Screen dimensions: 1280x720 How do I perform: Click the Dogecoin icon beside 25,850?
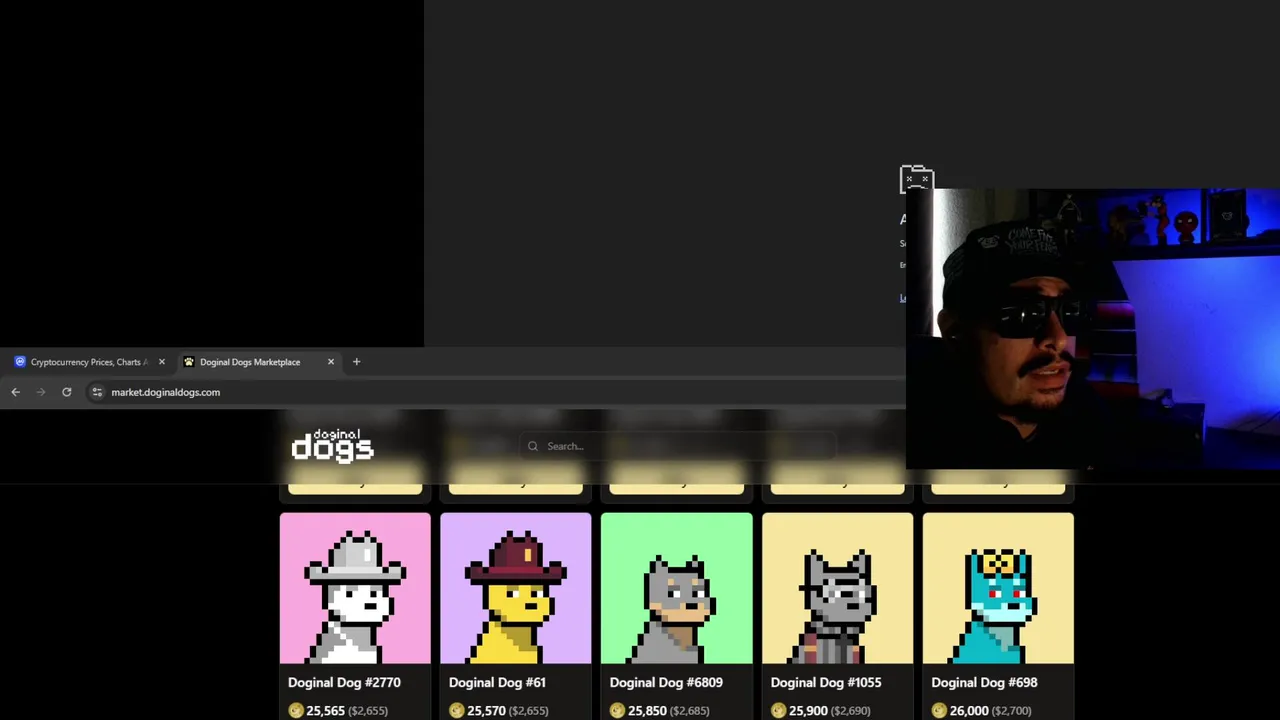[x=618, y=710]
